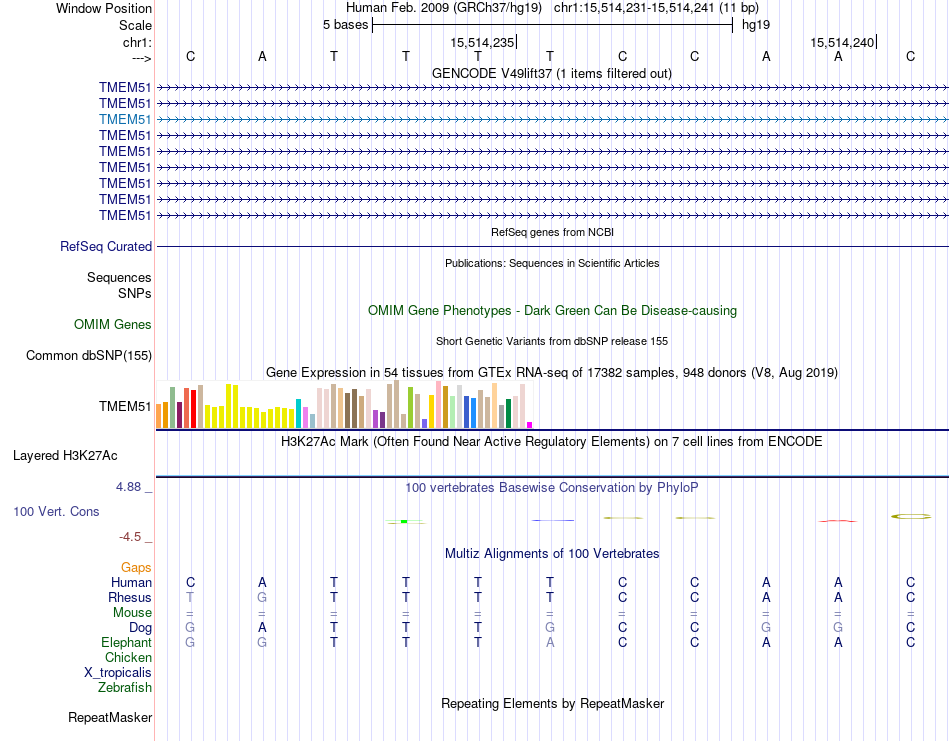Open the Layered H3K27Ac track label
Screen dimensions: 950x741
pyautogui.click(x=65, y=456)
